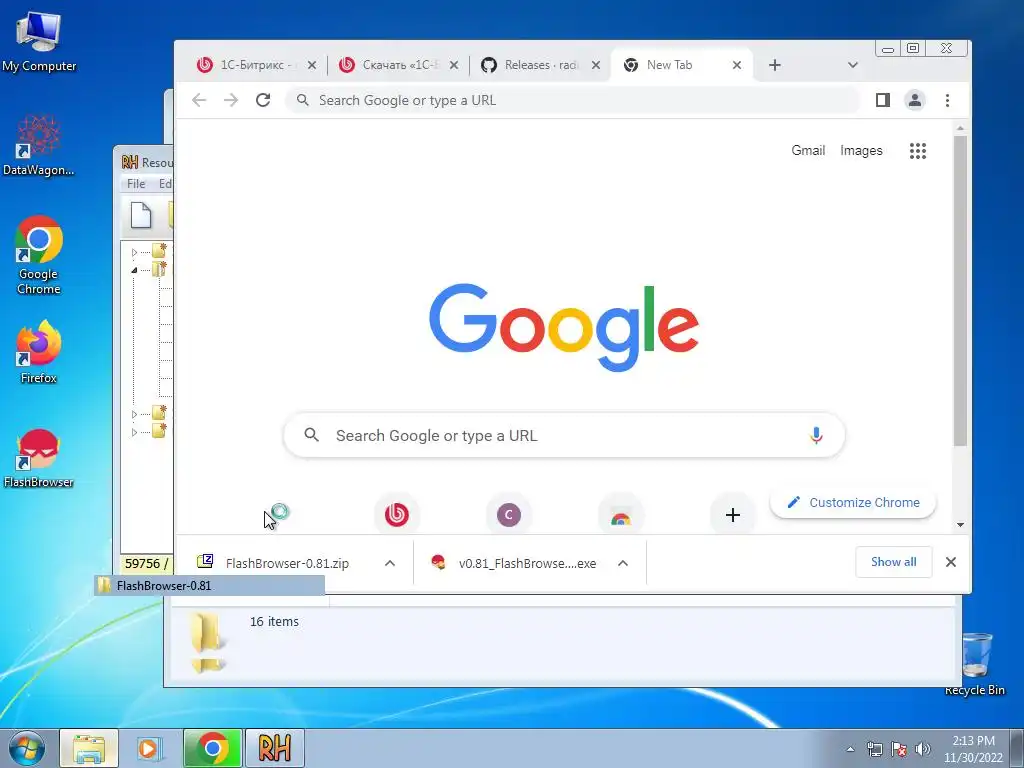The width and height of the screenshot is (1024, 768).
Task: Launch DataWagon desktop shortcut
Action: (39, 145)
